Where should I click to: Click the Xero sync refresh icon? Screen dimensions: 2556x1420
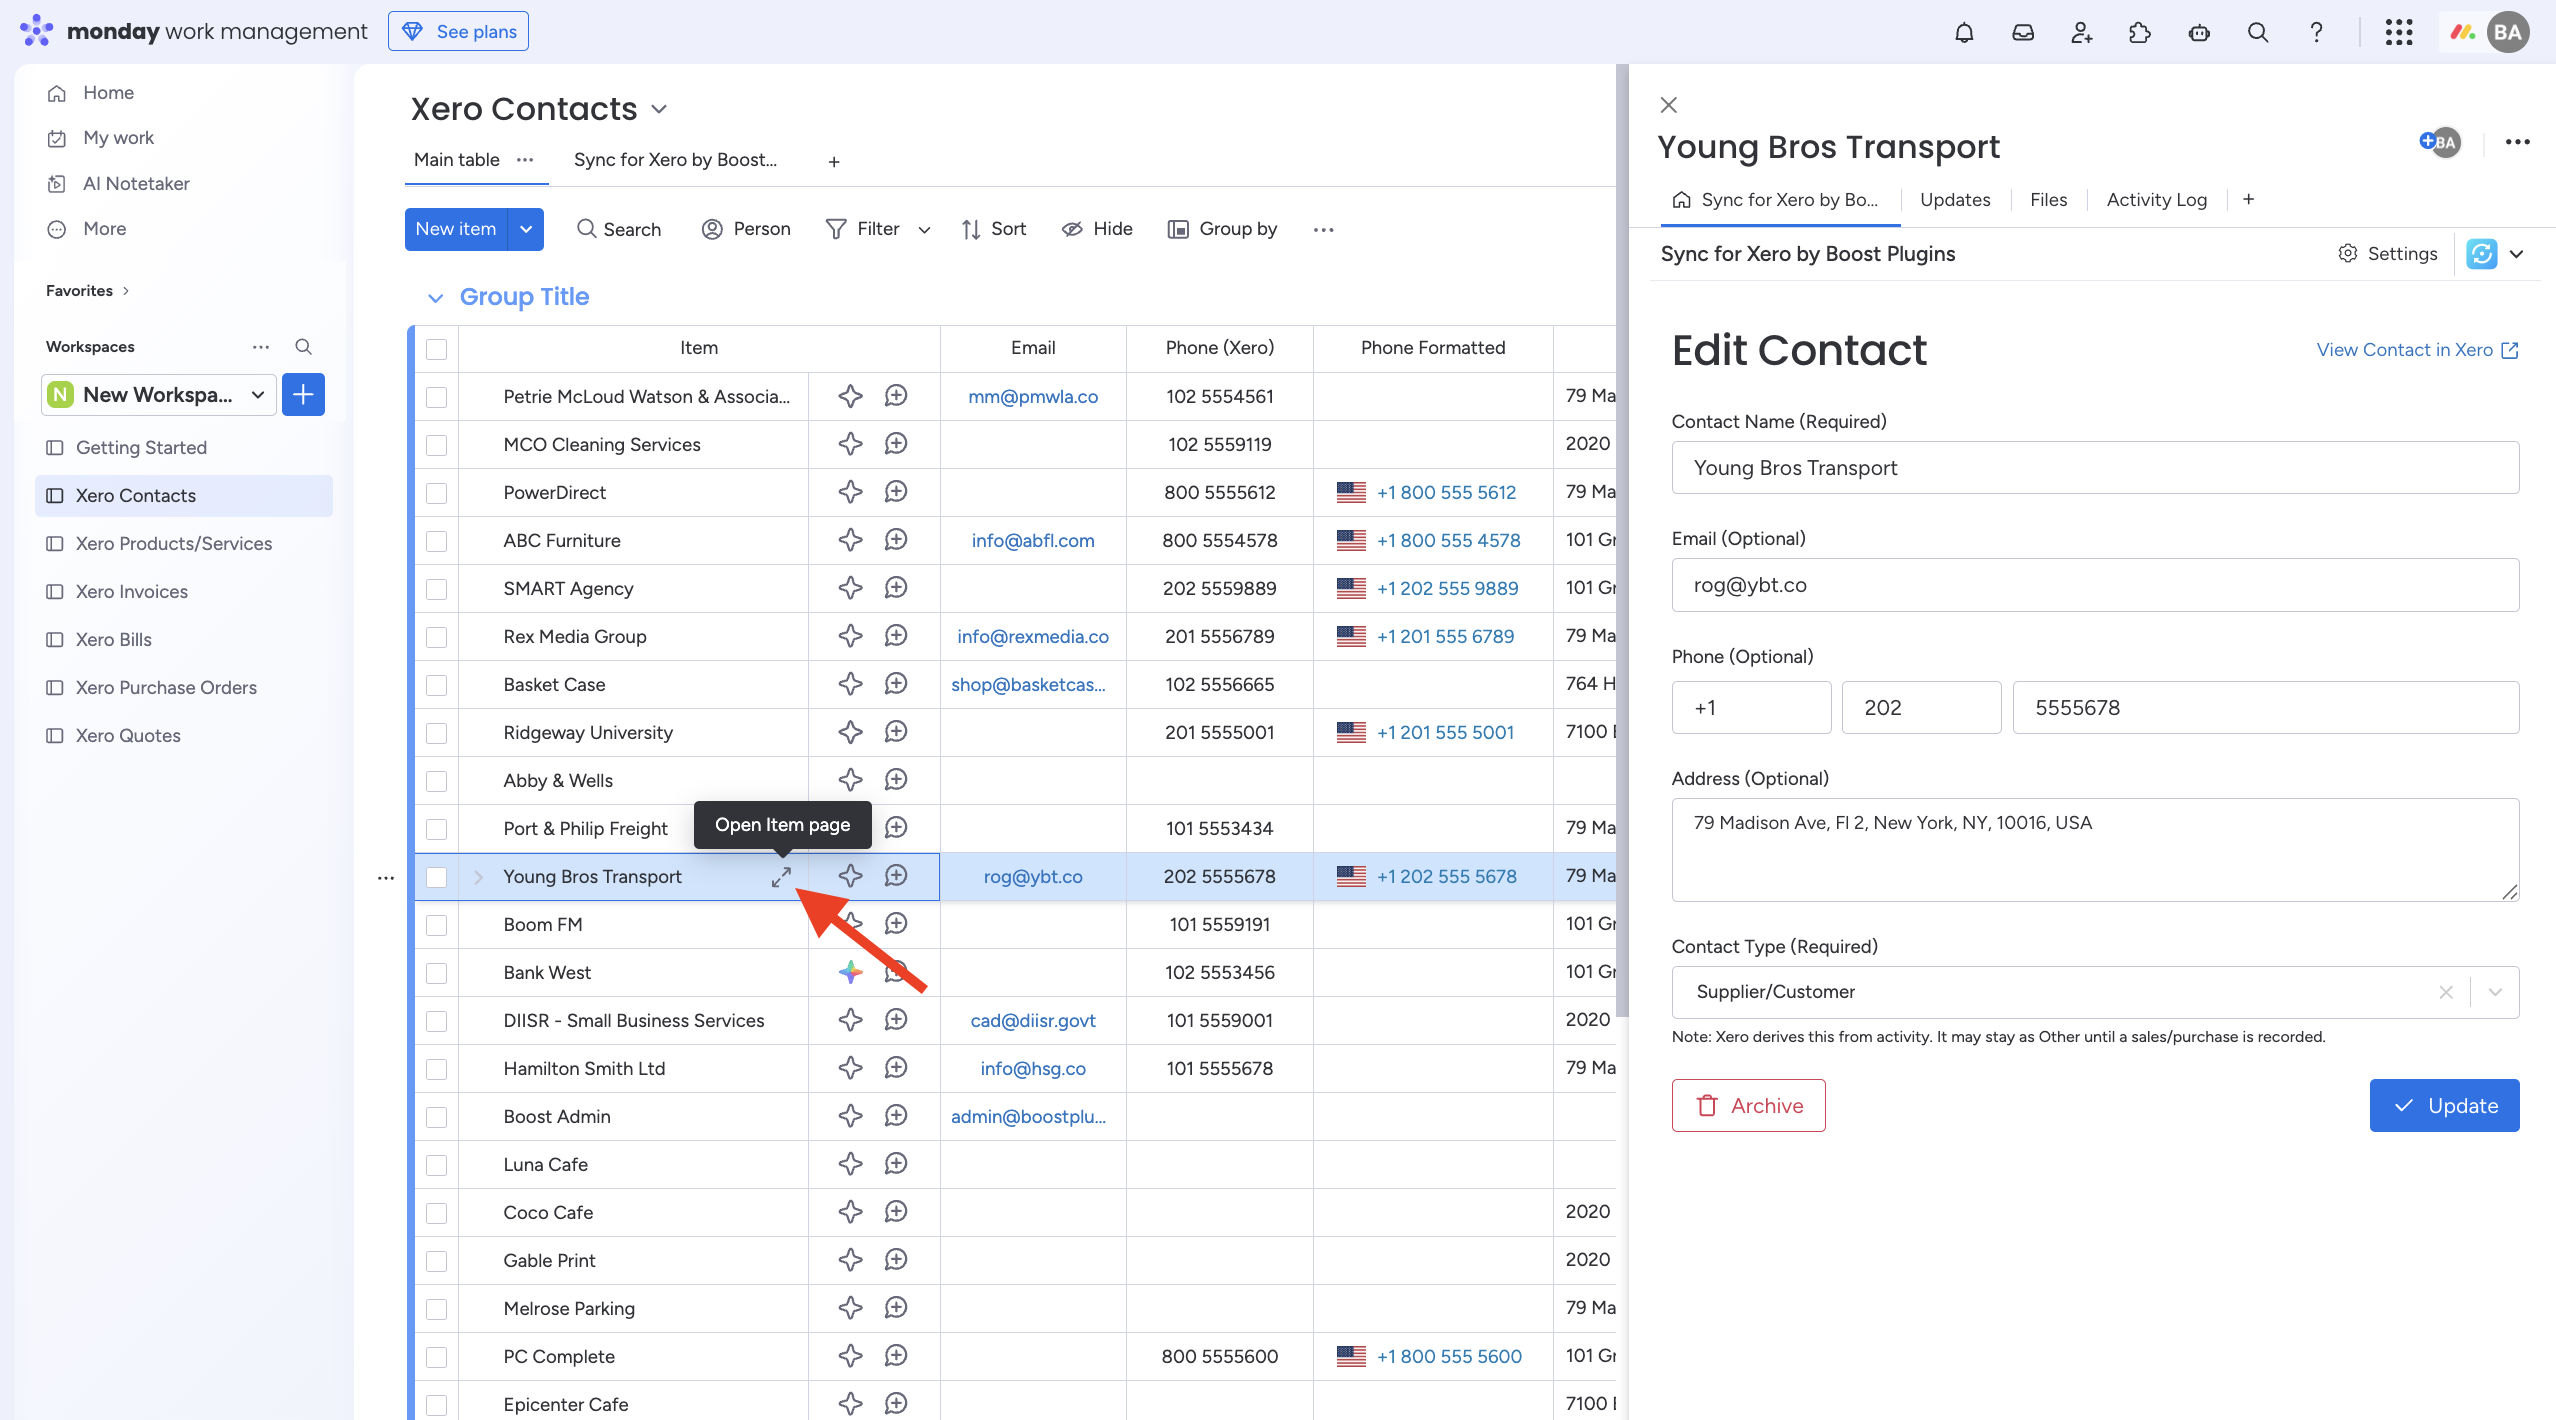point(2481,254)
